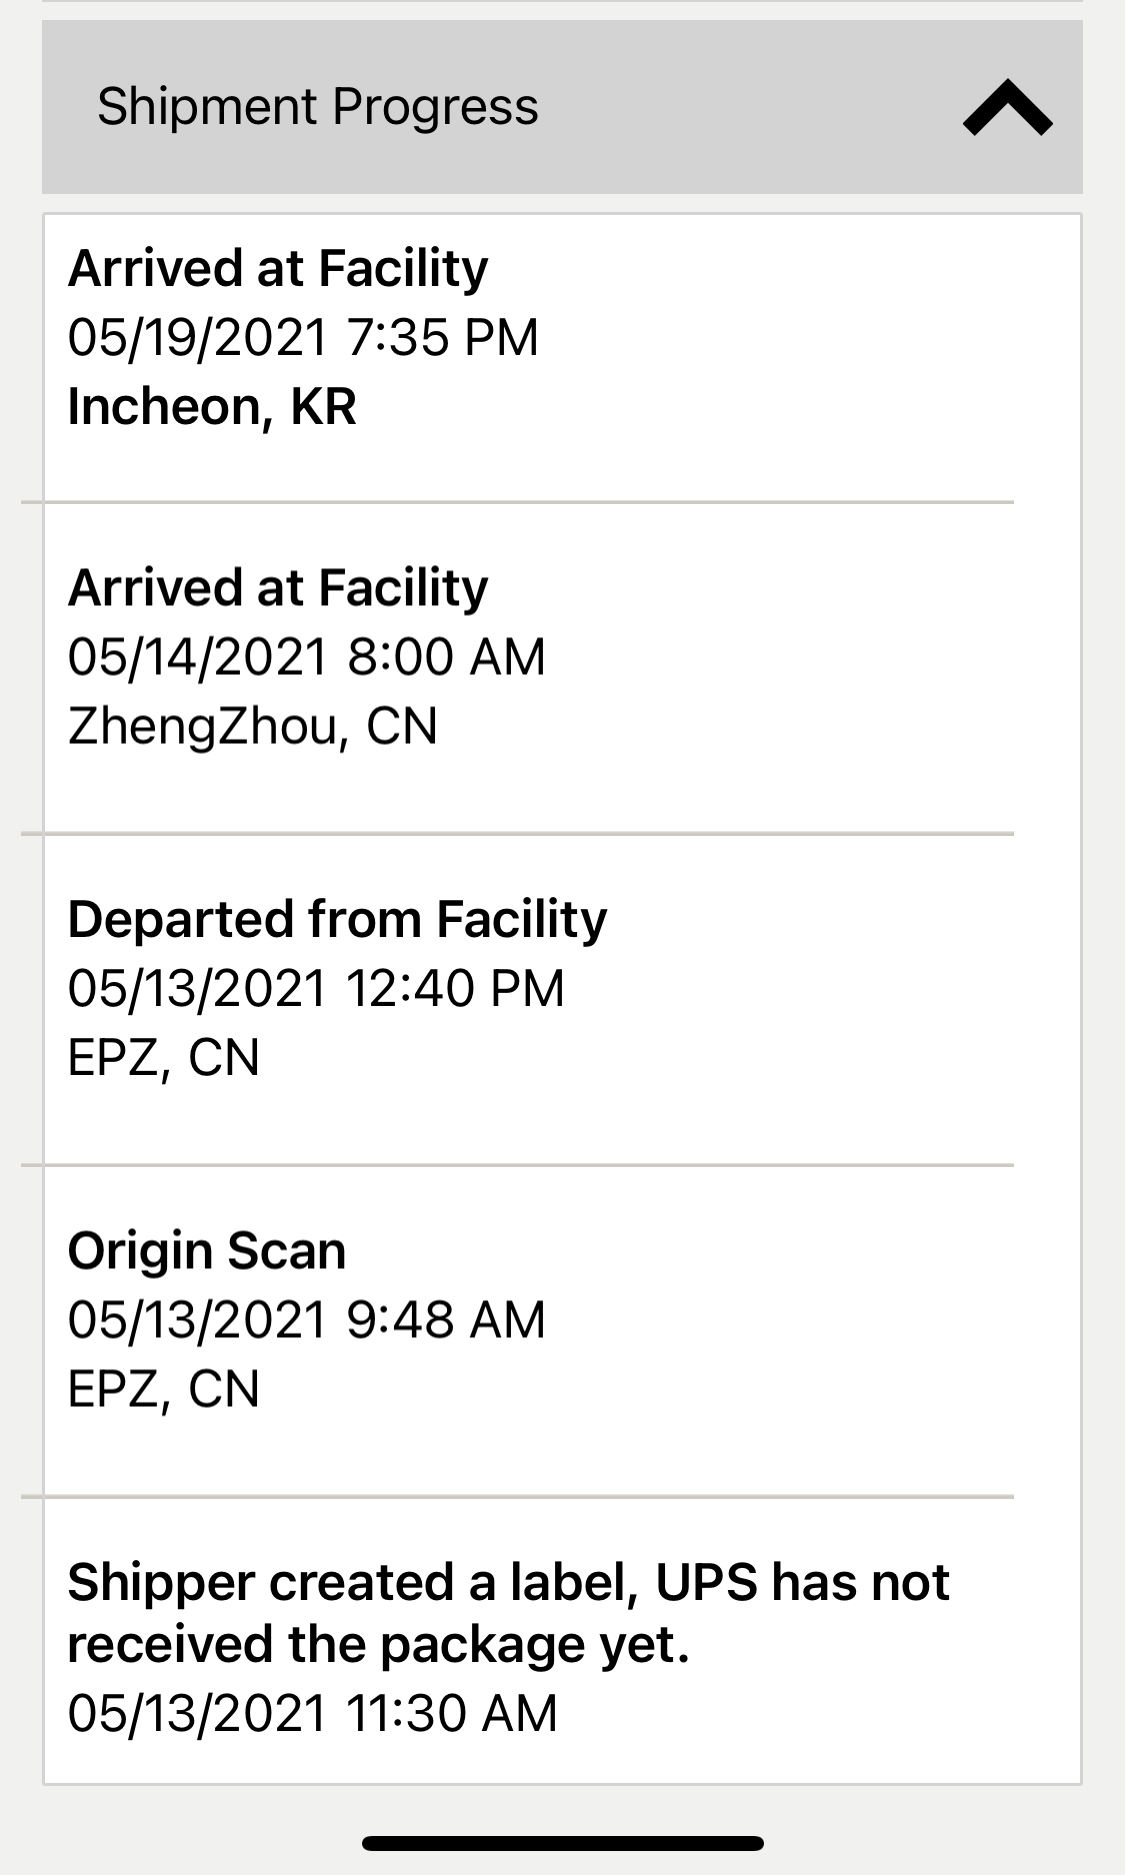Screen dimensions: 1125x1875
Task: Tap the 05/13/2021 9:48 AM timestamp
Action: click(307, 1320)
